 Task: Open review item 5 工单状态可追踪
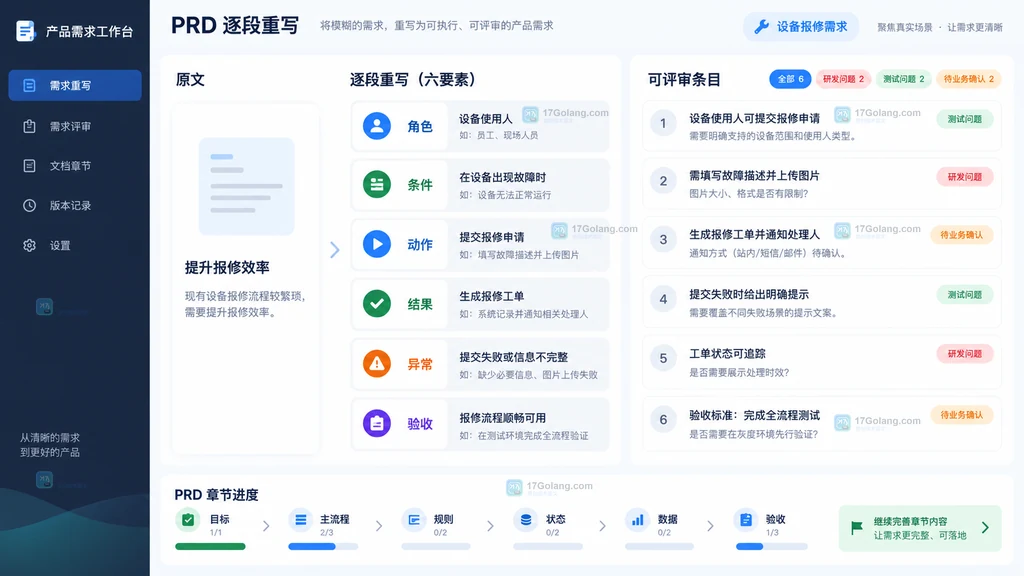[822, 362]
